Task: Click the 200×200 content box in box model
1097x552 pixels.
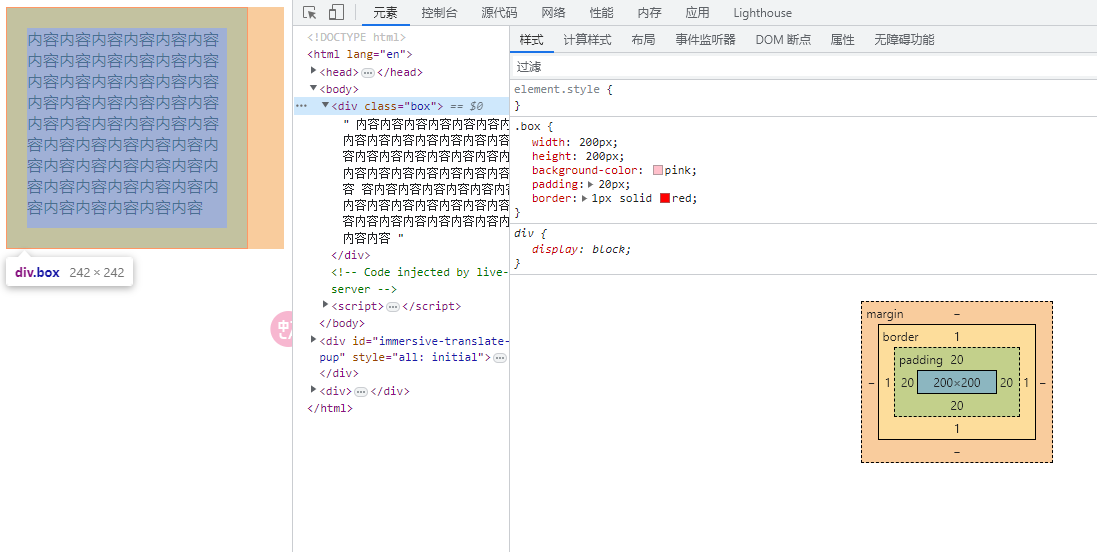Action: coord(957,382)
